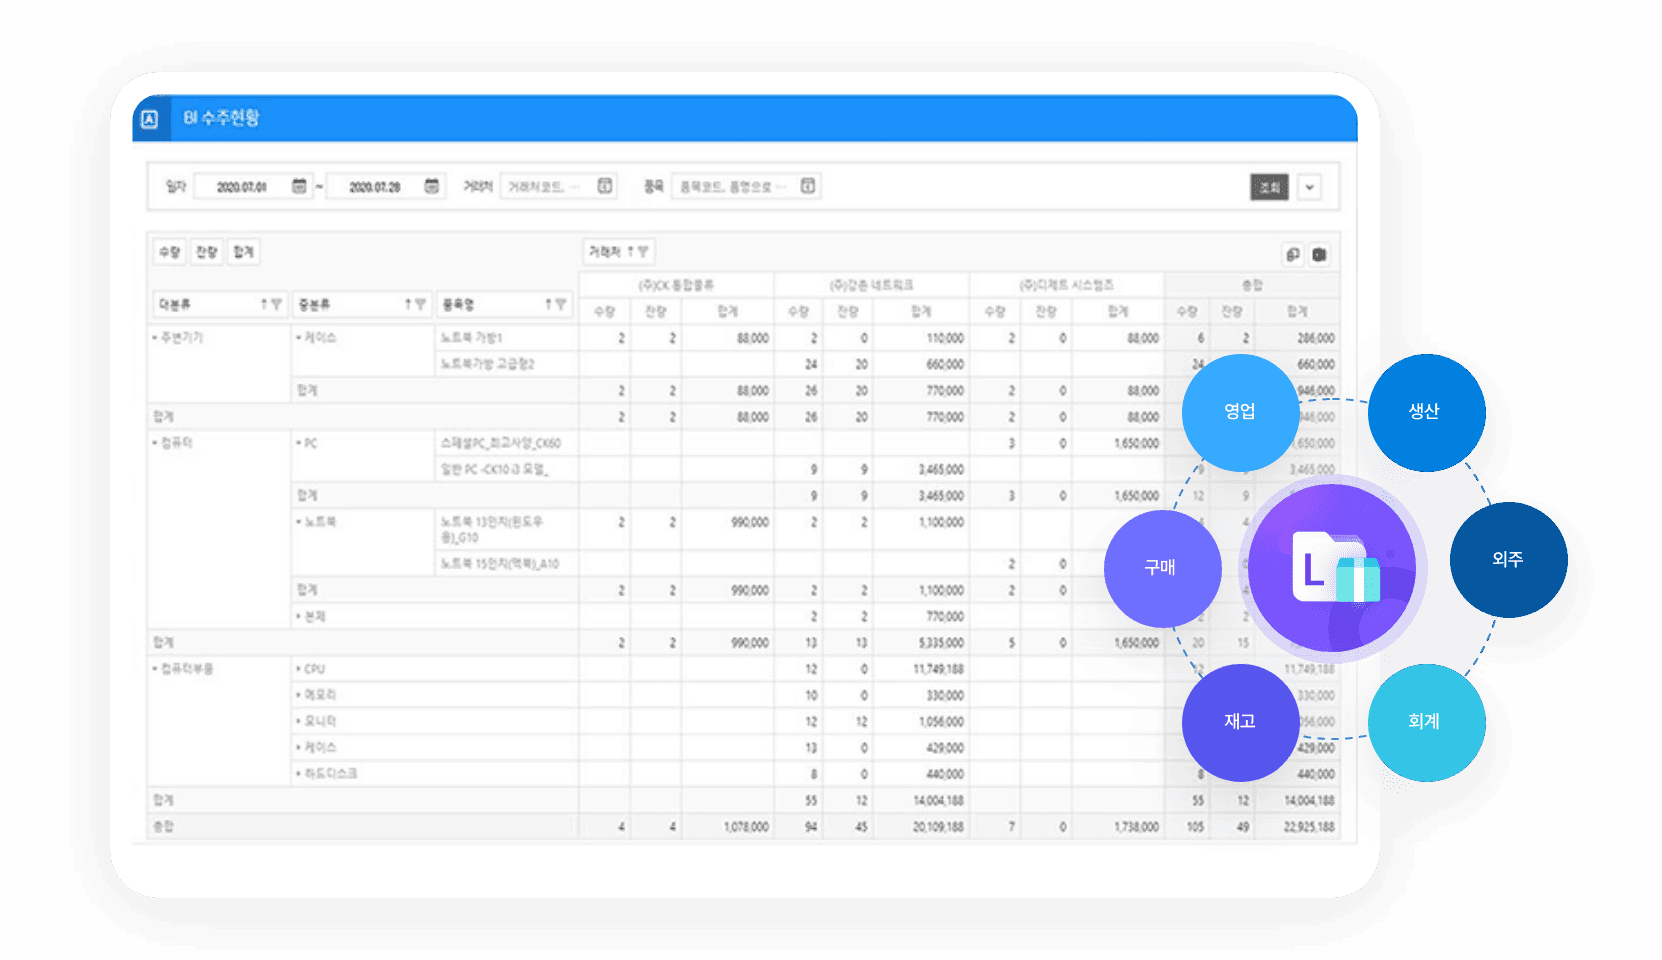The image size is (1662, 960).
Task: Click the 품목 code lookup icon
Action: pyautogui.click(x=808, y=186)
